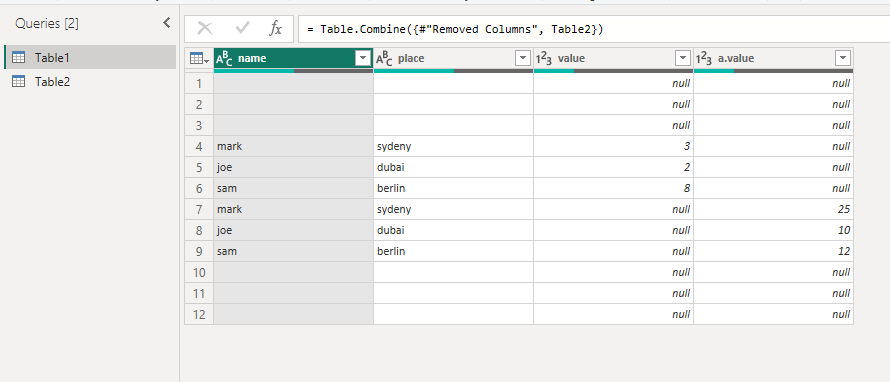Click the value cell showing 8

(x=614, y=188)
